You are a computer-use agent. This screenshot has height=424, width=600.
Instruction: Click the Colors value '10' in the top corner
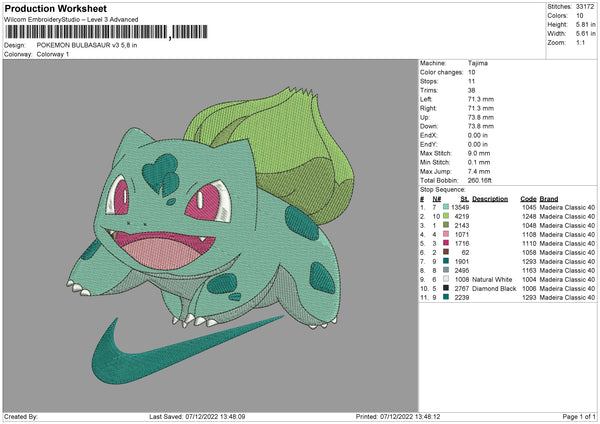click(580, 16)
